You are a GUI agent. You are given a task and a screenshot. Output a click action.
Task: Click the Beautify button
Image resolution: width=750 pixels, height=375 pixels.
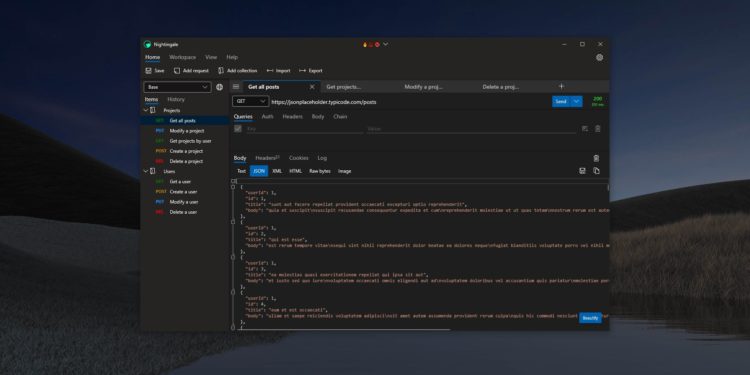[x=590, y=318]
